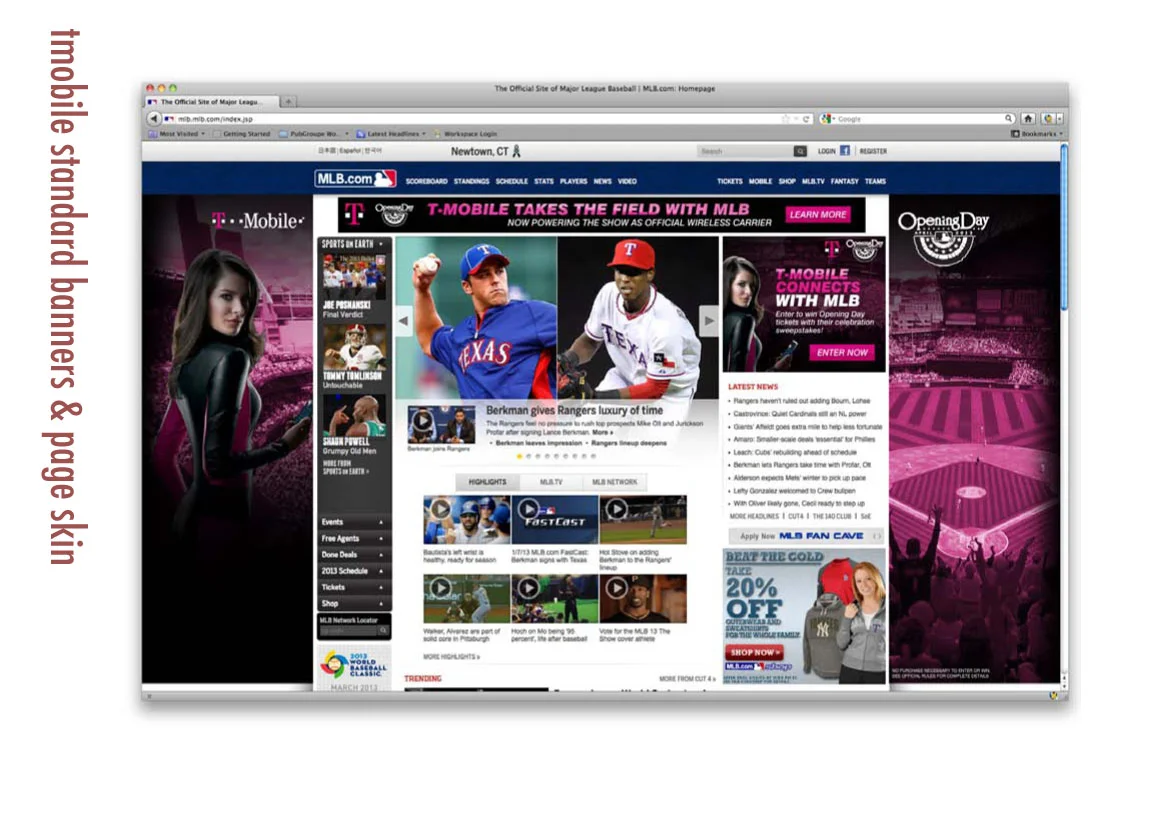Open Berkman gives Rangers luxury headline
The width and height of the screenshot is (1150, 820).
tap(574, 411)
